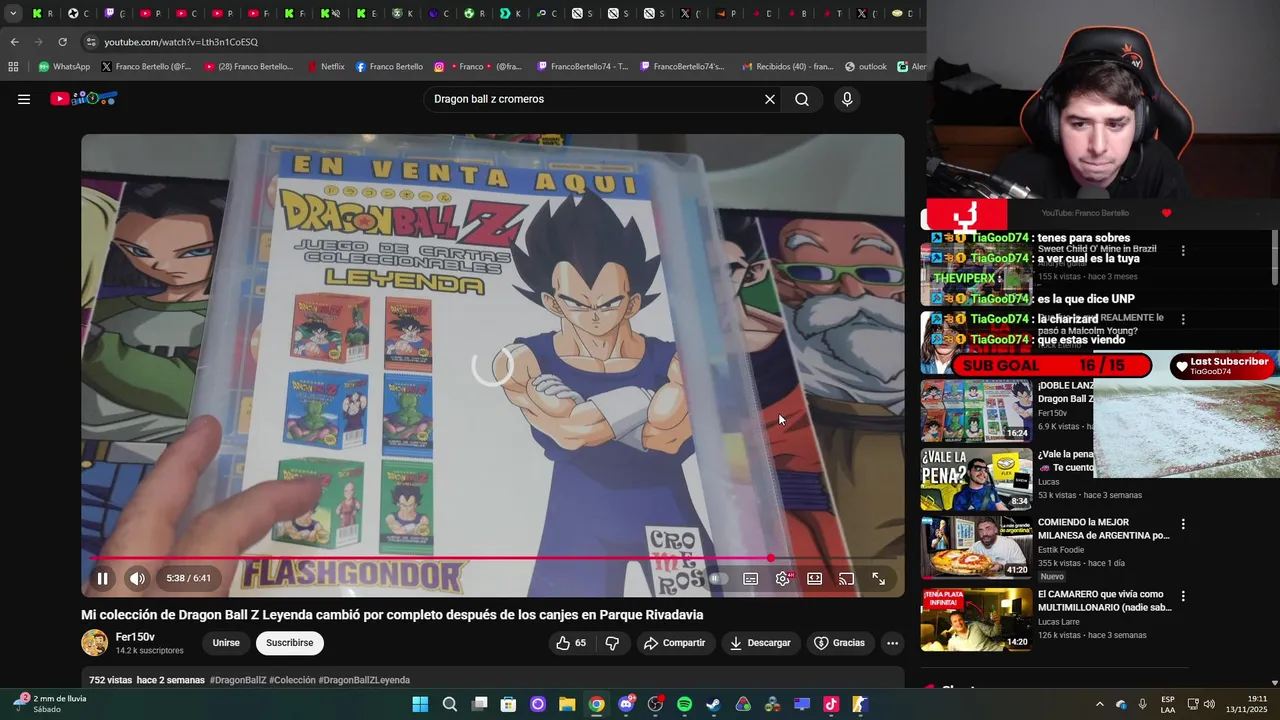The width and height of the screenshot is (1280, 720).
Task: Open site information icon in address bar
Action: point(91,42)
